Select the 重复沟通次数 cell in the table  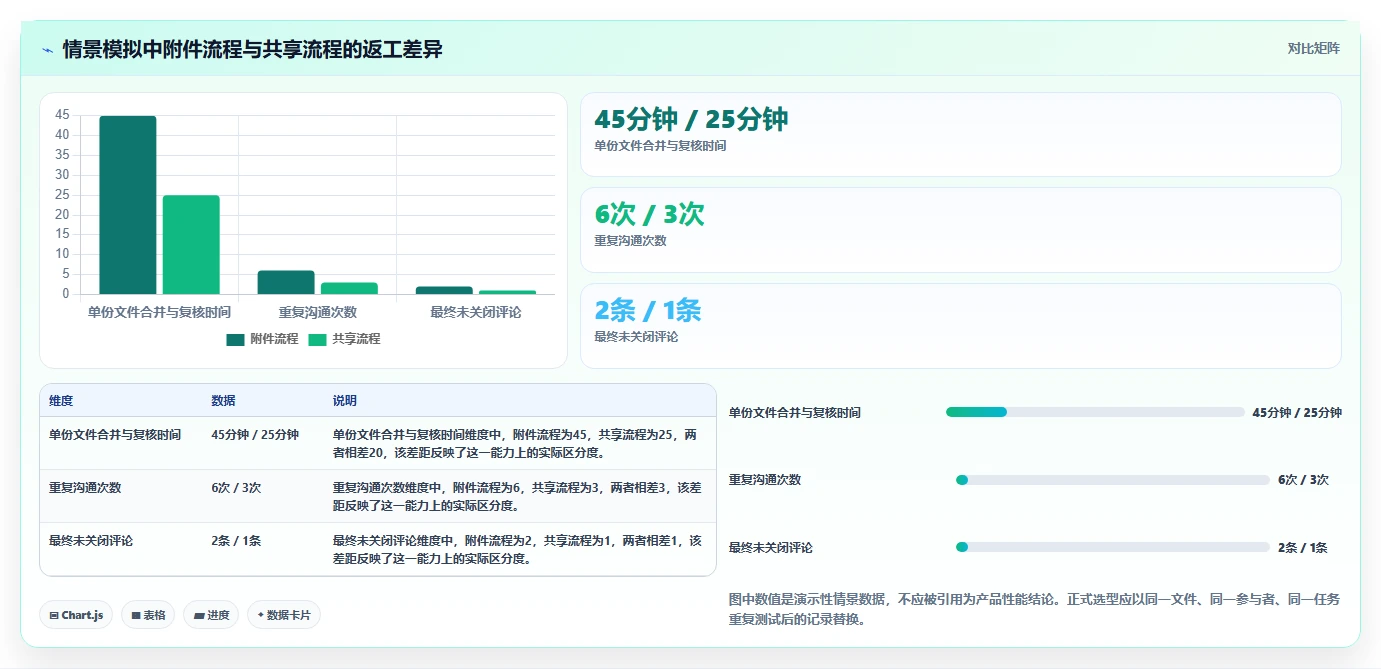[85, 488]
